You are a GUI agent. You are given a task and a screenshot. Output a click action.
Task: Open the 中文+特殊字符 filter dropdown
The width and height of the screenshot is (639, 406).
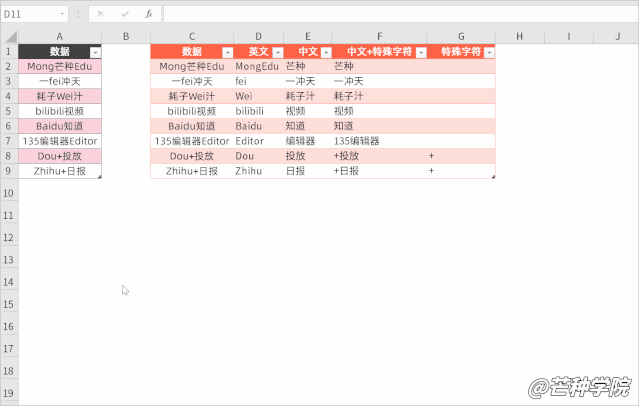418,51
